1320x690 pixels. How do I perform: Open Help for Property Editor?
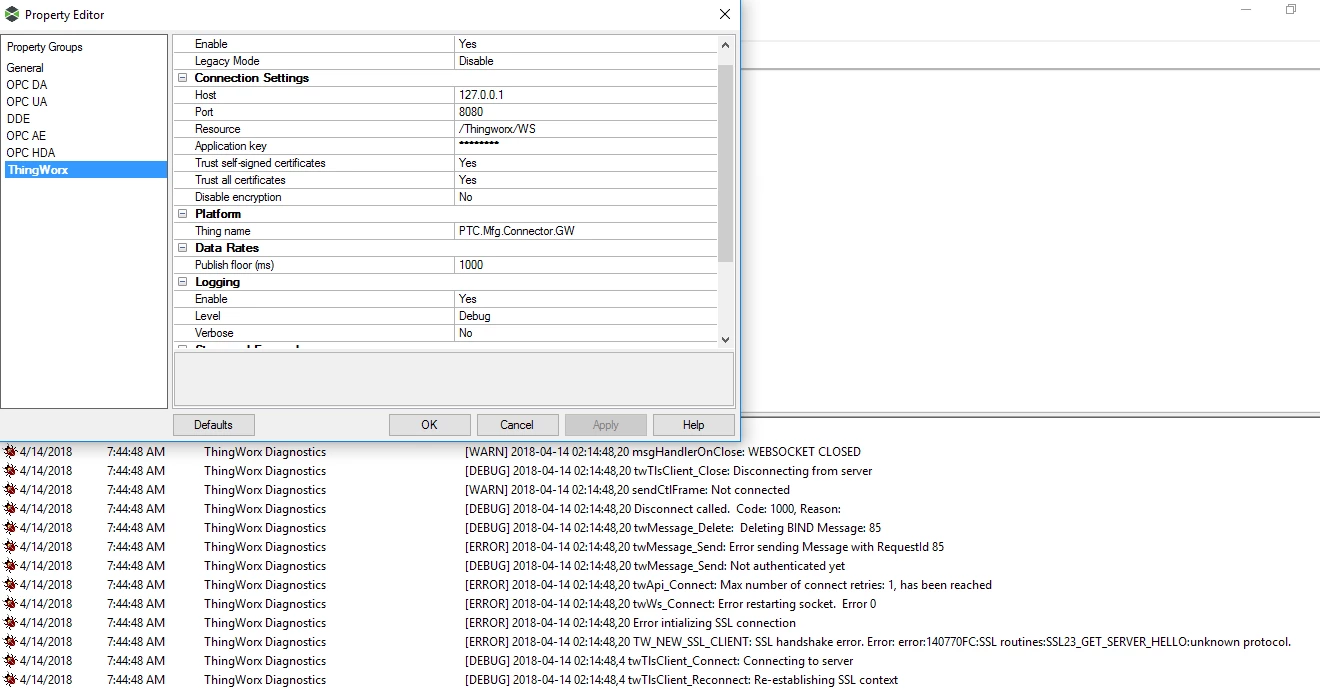pyautogui.click(x=693, y=425)
